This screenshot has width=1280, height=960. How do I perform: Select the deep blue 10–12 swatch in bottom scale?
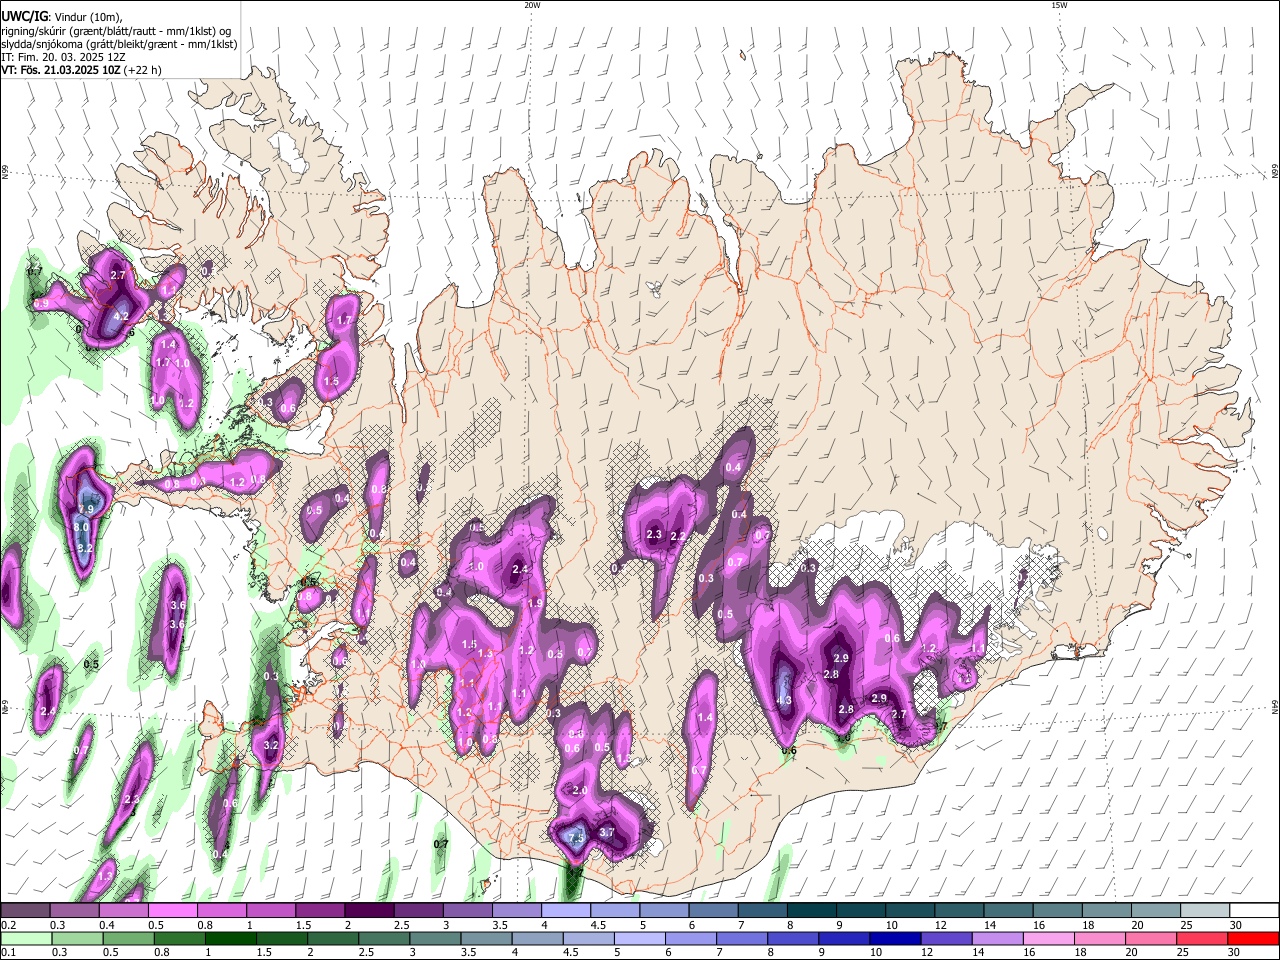pyautogui.click(x=895, y=938)
